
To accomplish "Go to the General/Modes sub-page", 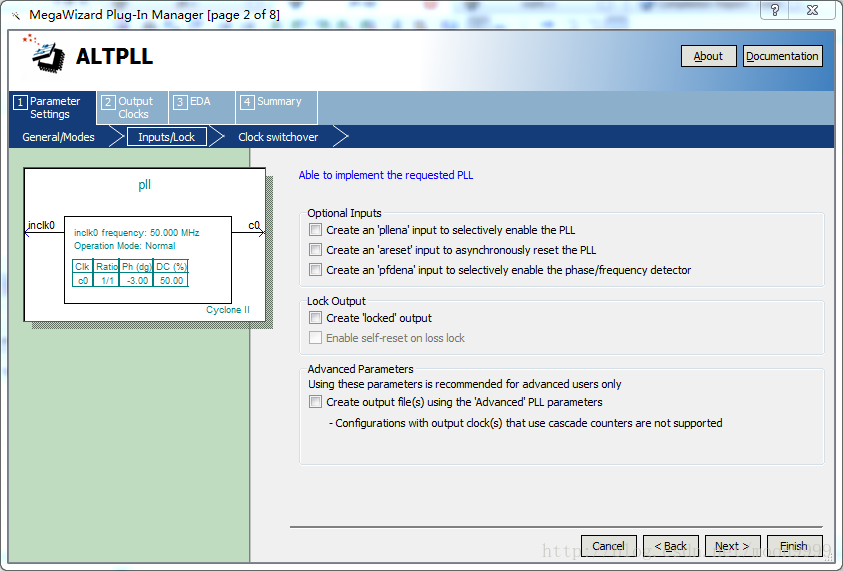I will click(x=58, y=137).
